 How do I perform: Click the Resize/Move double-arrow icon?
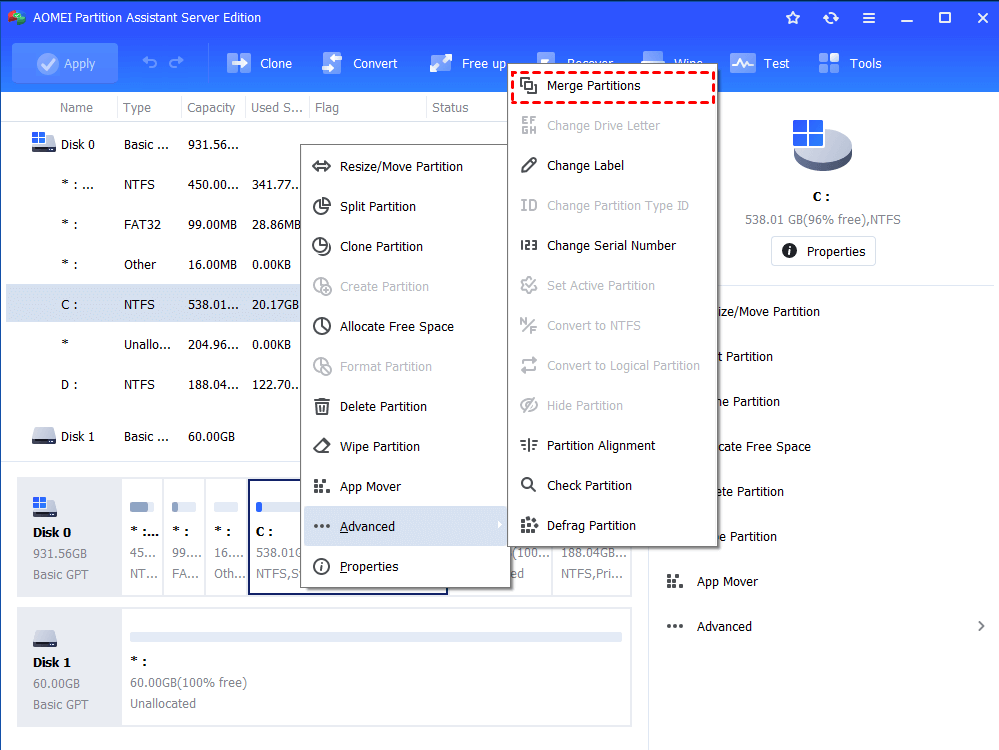[322, 166]
